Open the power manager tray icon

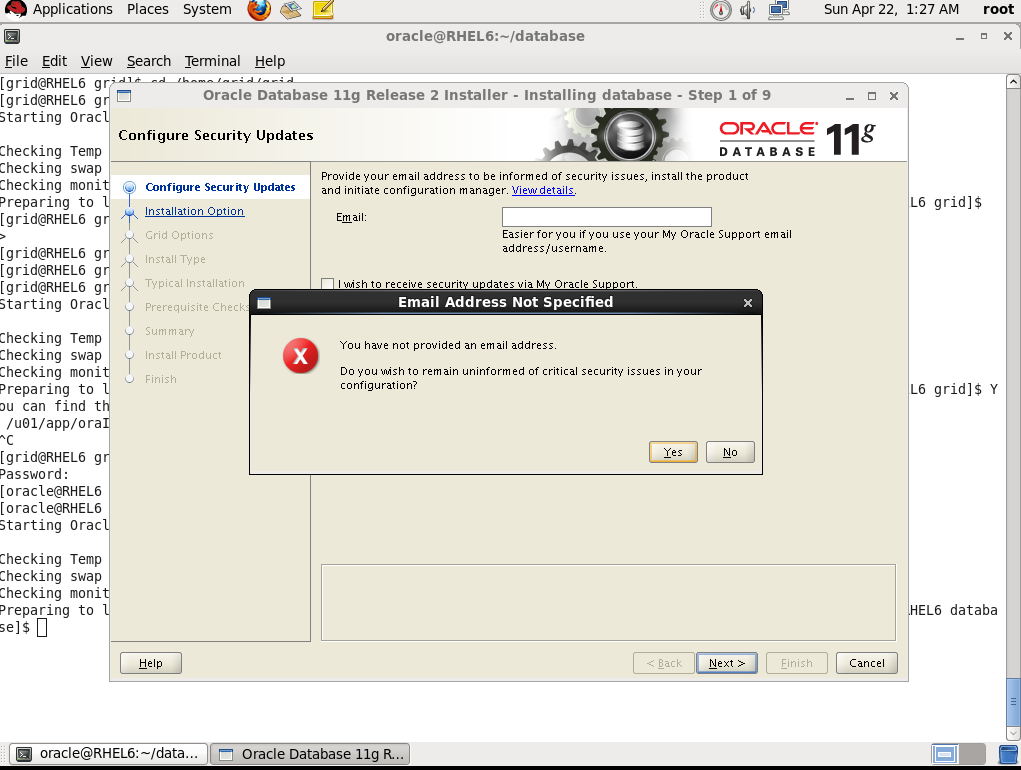coord(720,10)
